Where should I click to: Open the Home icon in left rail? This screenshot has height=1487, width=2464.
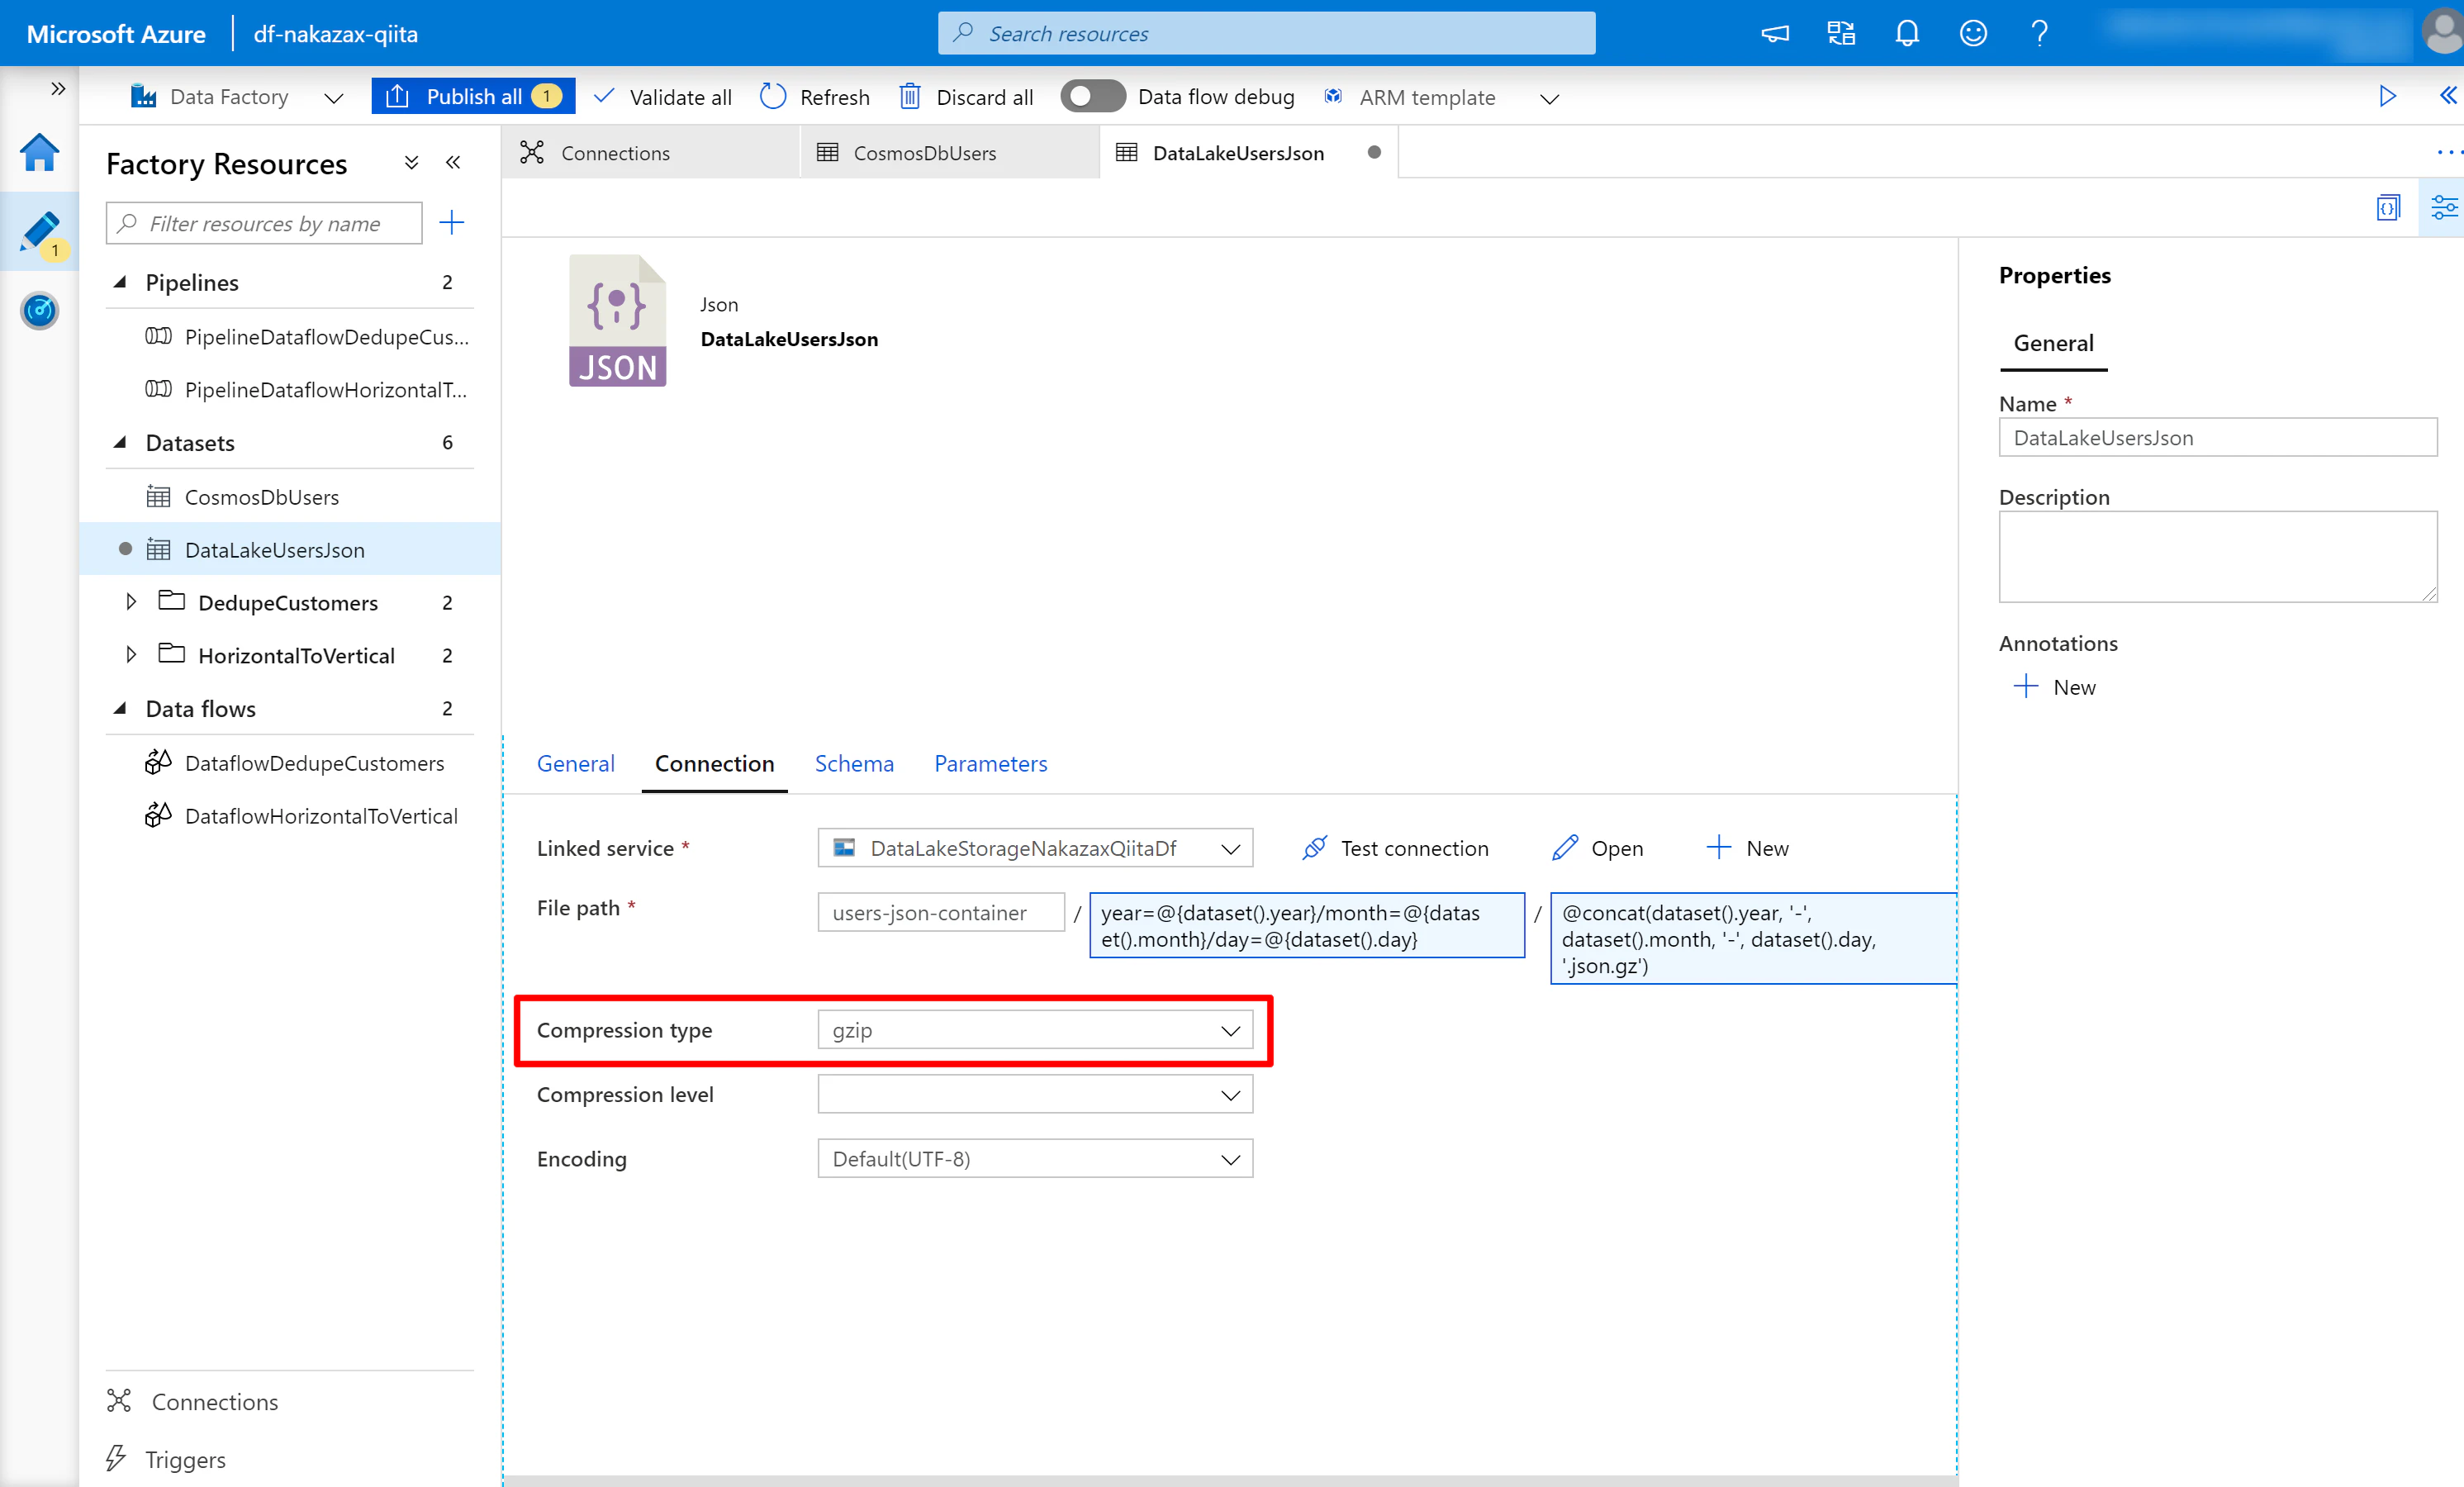point(39,153)
